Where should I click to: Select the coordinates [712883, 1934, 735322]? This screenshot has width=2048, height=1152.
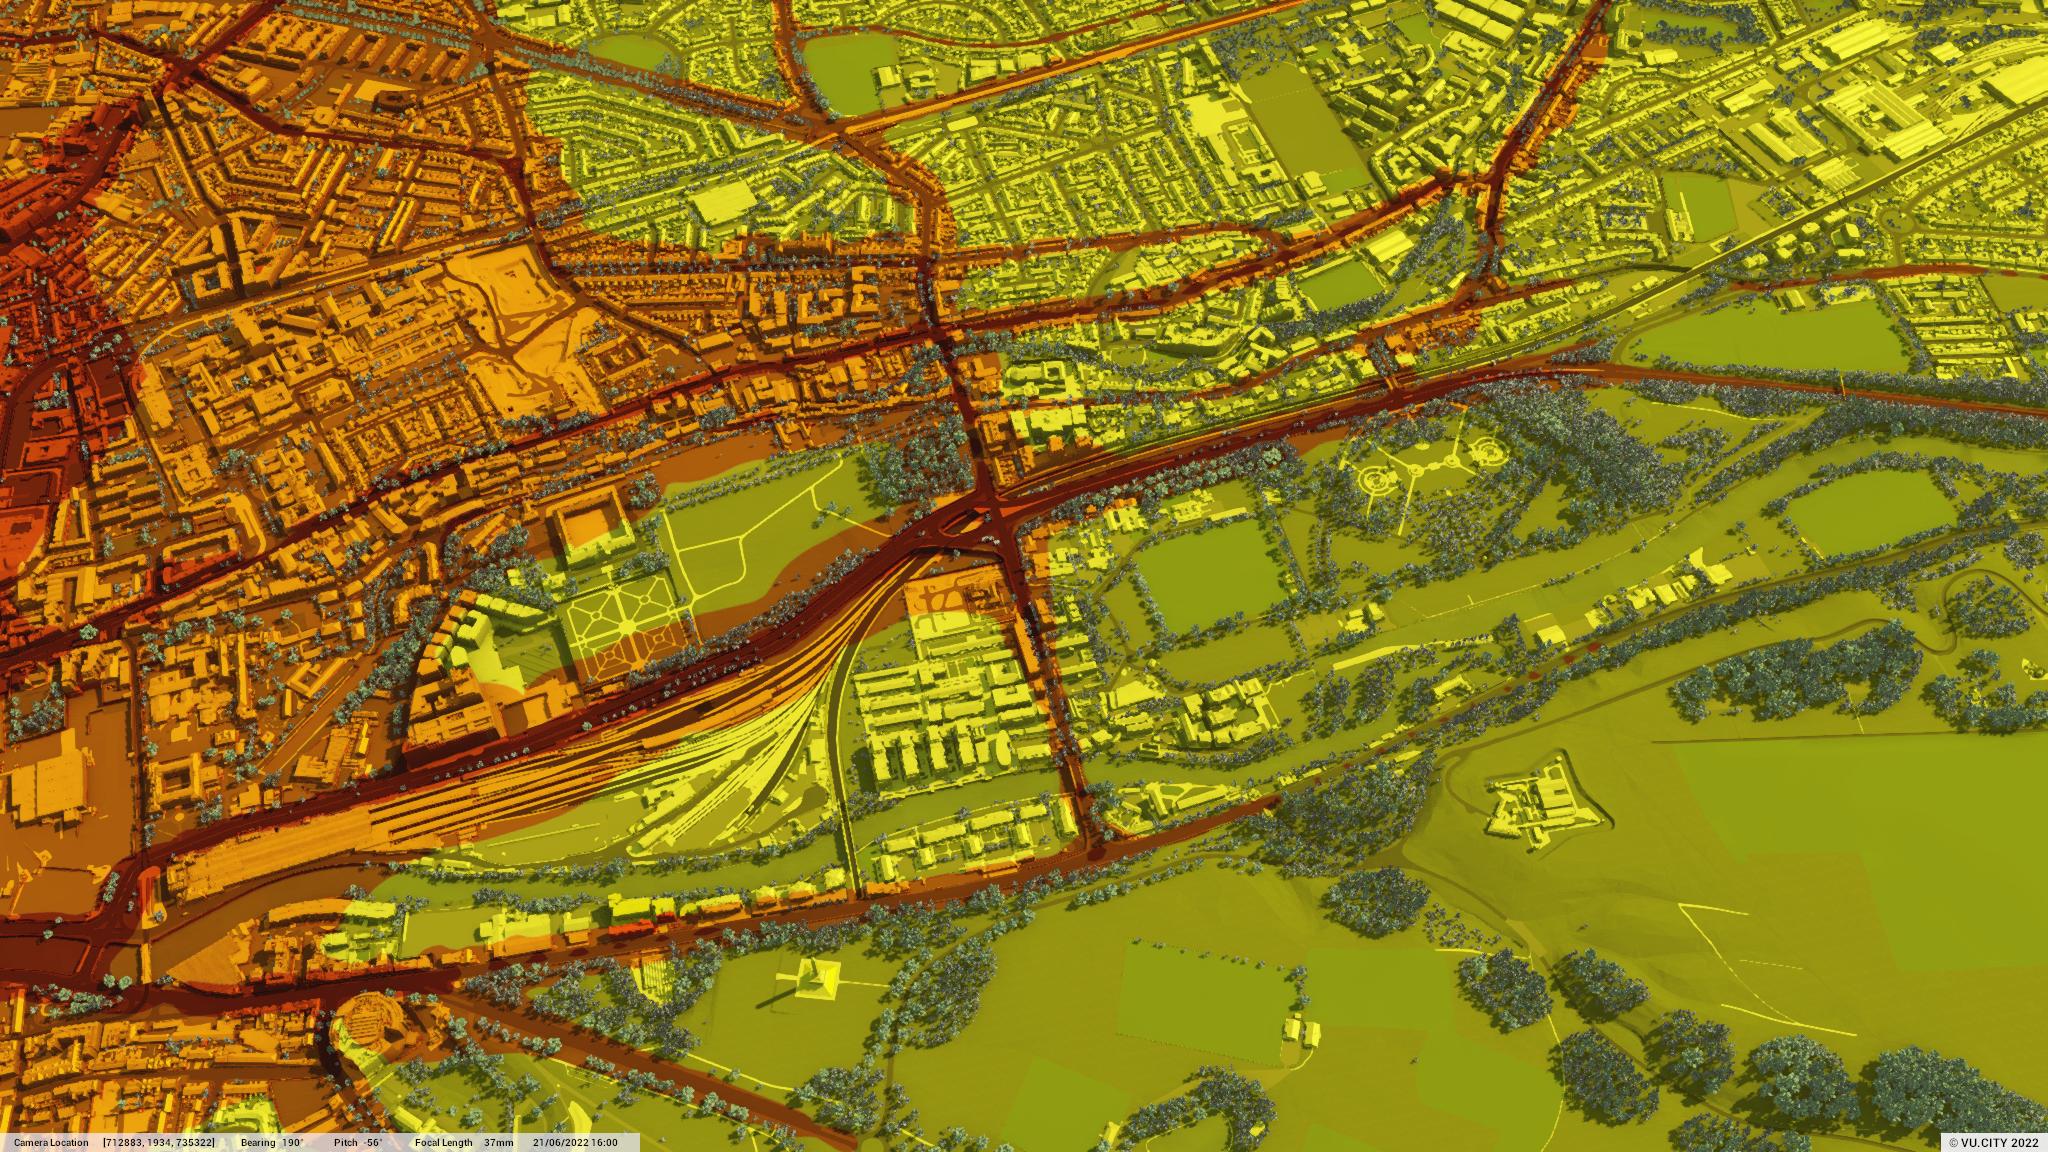[x=159, y=1142]
